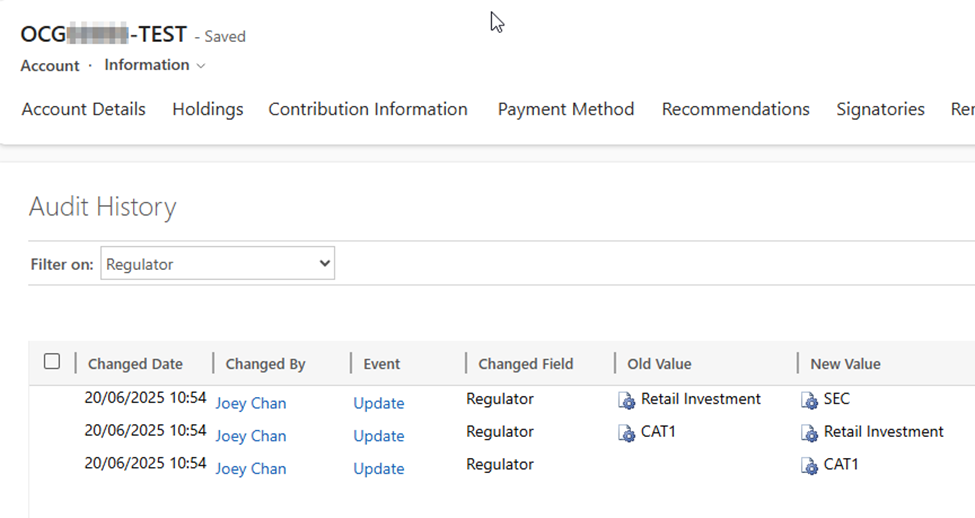Viewport: 975px width, 518px height.
Task: Switch to the Account Details tab
Action: coord(84,110)
